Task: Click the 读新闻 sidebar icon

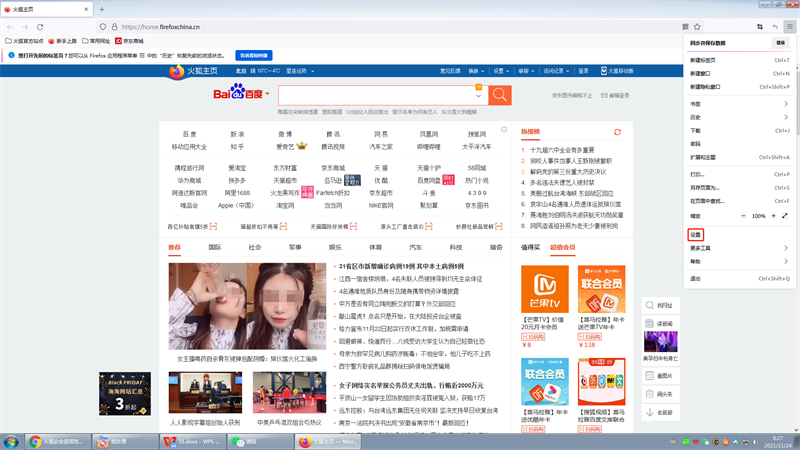Action: point(649,323)
